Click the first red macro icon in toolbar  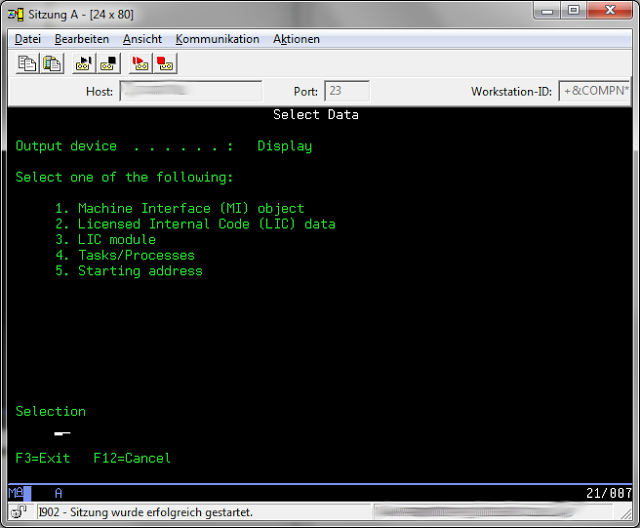(140, 64)
